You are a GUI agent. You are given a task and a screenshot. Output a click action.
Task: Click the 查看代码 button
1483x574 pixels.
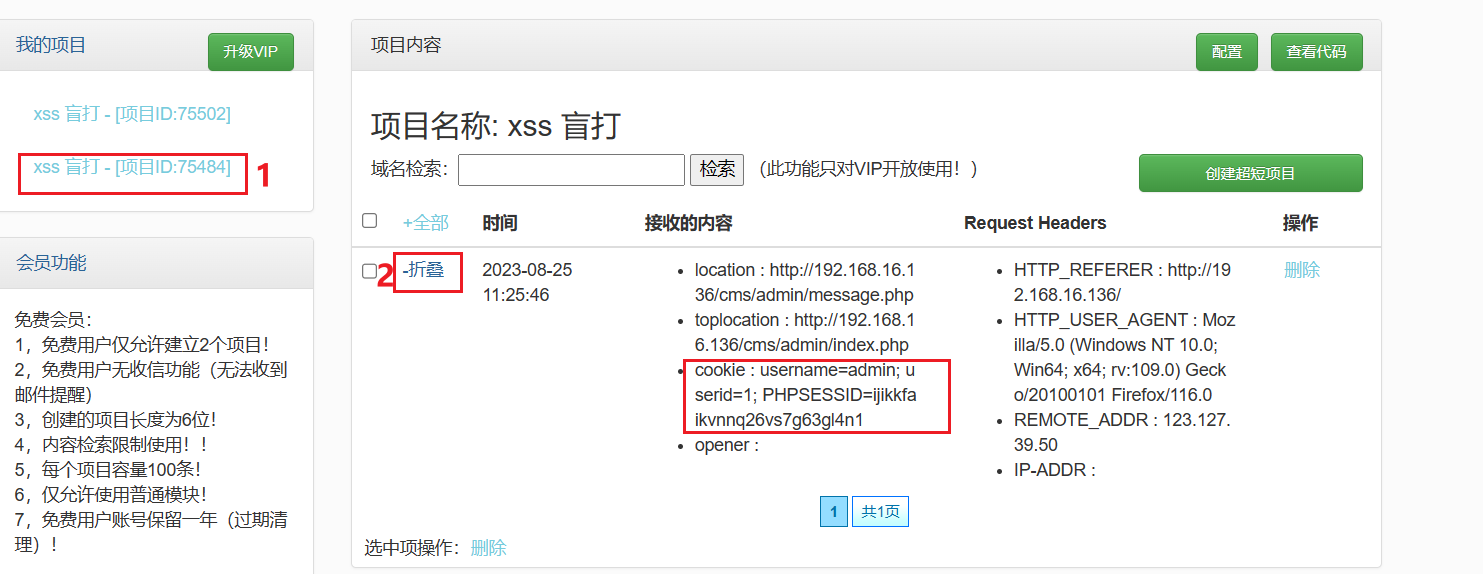(x=1316, y=52)
